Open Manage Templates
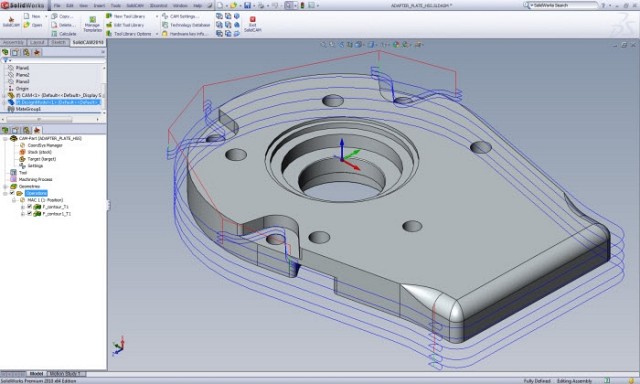This screenshot has width=640, height=384. coord(92,24)
